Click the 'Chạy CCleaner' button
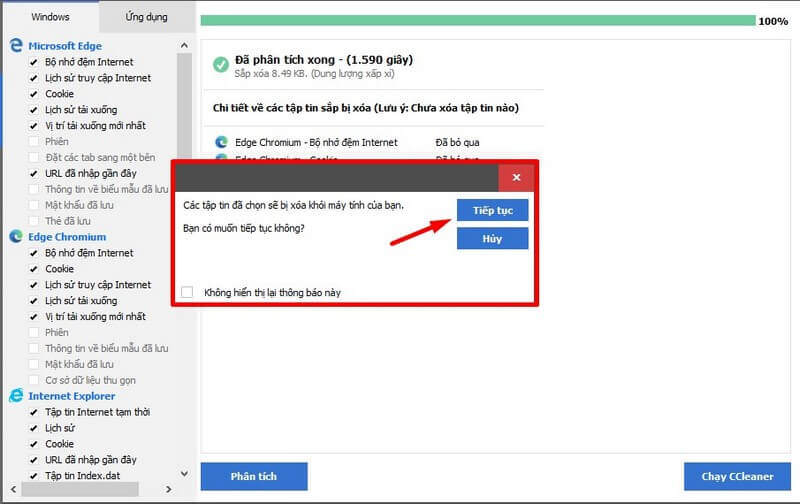The image size is (800, 504). 736,477
